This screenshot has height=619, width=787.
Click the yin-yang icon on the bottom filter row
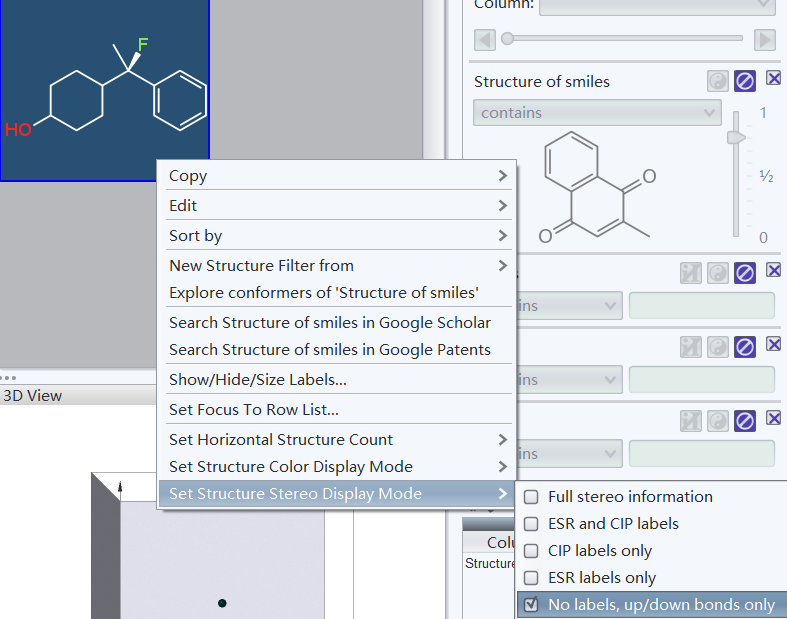tap(717, 421)
